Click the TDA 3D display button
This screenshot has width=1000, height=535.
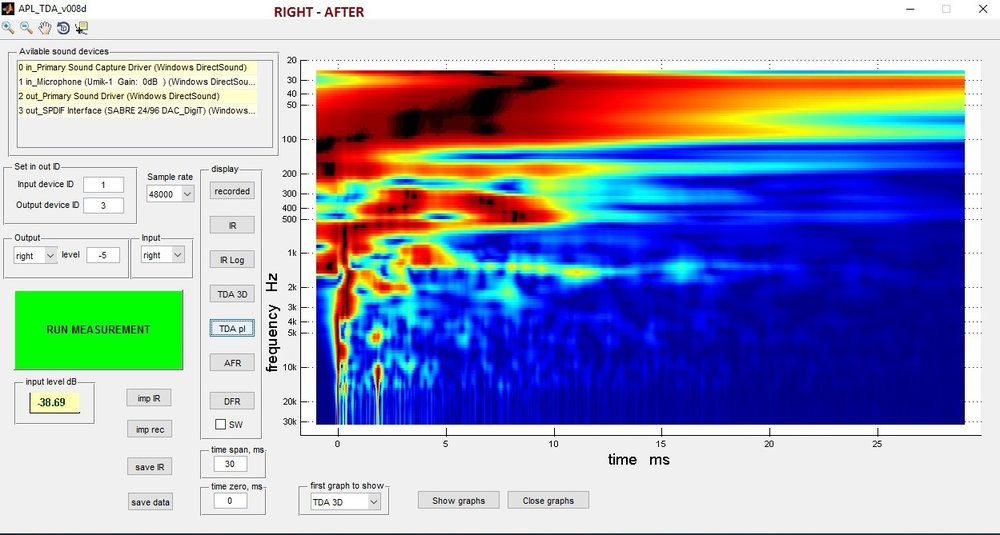point(232,294)
